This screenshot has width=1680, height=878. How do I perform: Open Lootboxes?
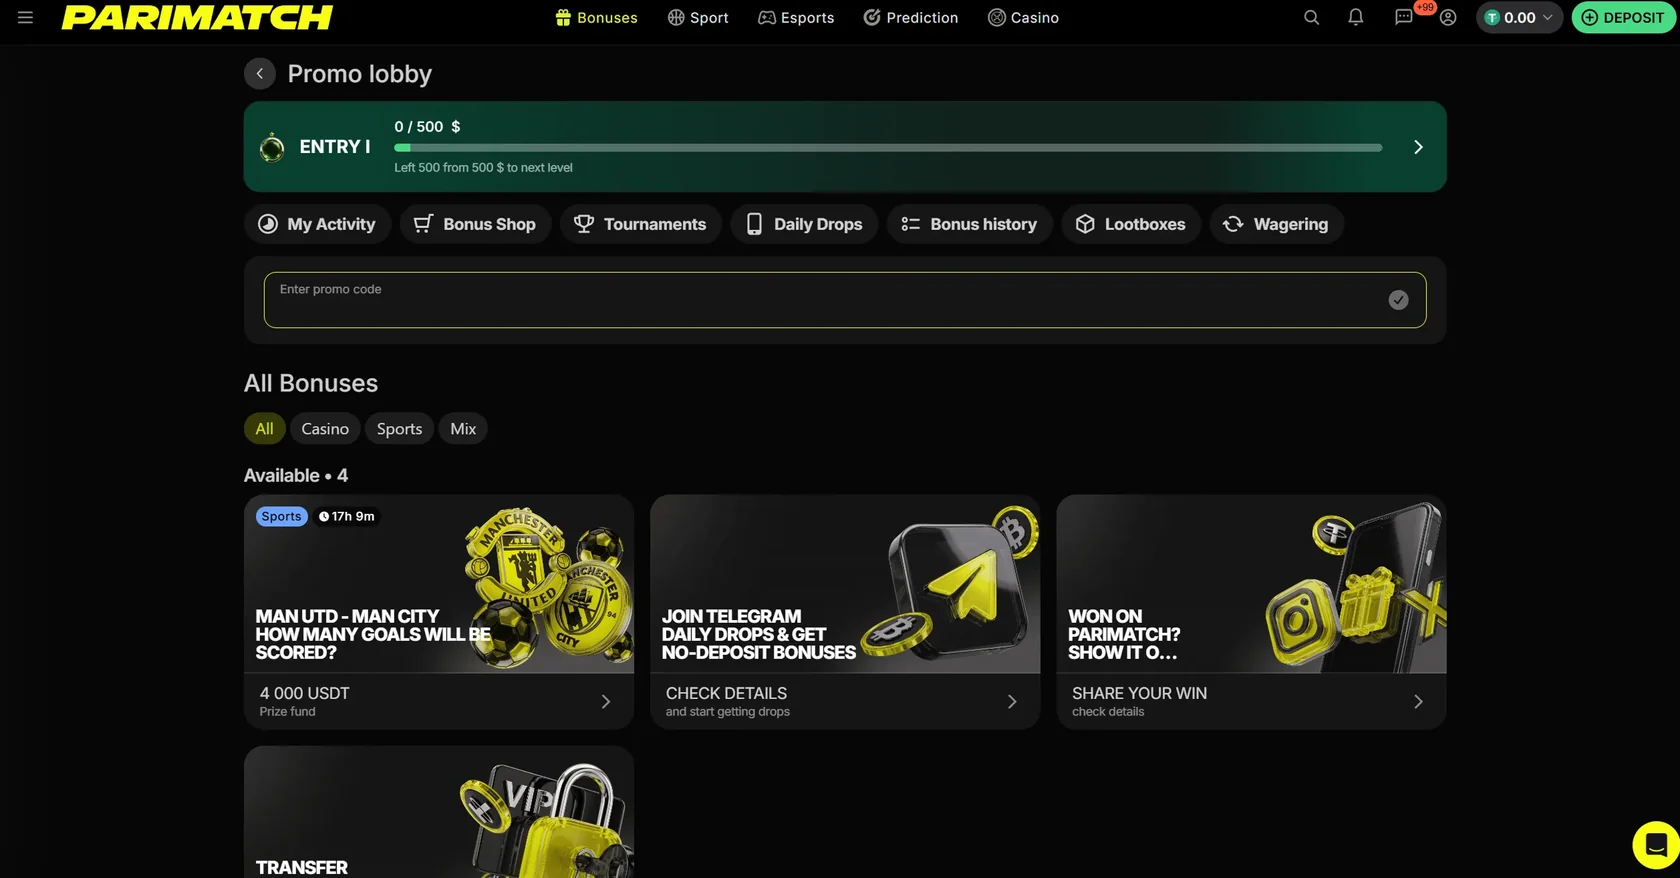coord(1131,224)
